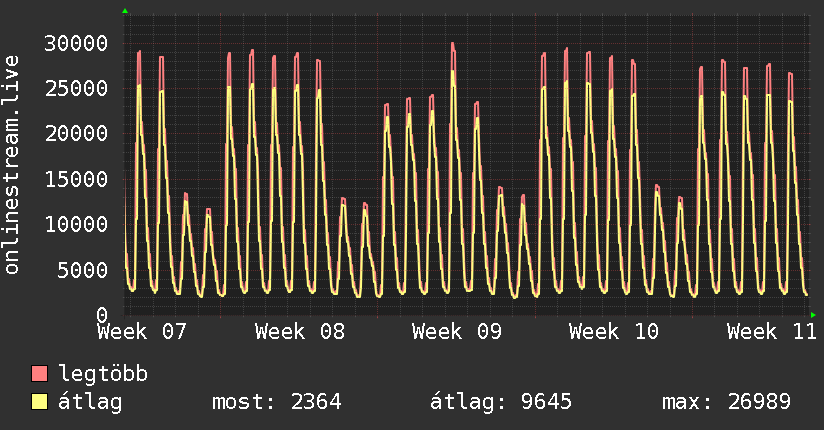Click the 15000 Y-axis value

coord(76,179)
